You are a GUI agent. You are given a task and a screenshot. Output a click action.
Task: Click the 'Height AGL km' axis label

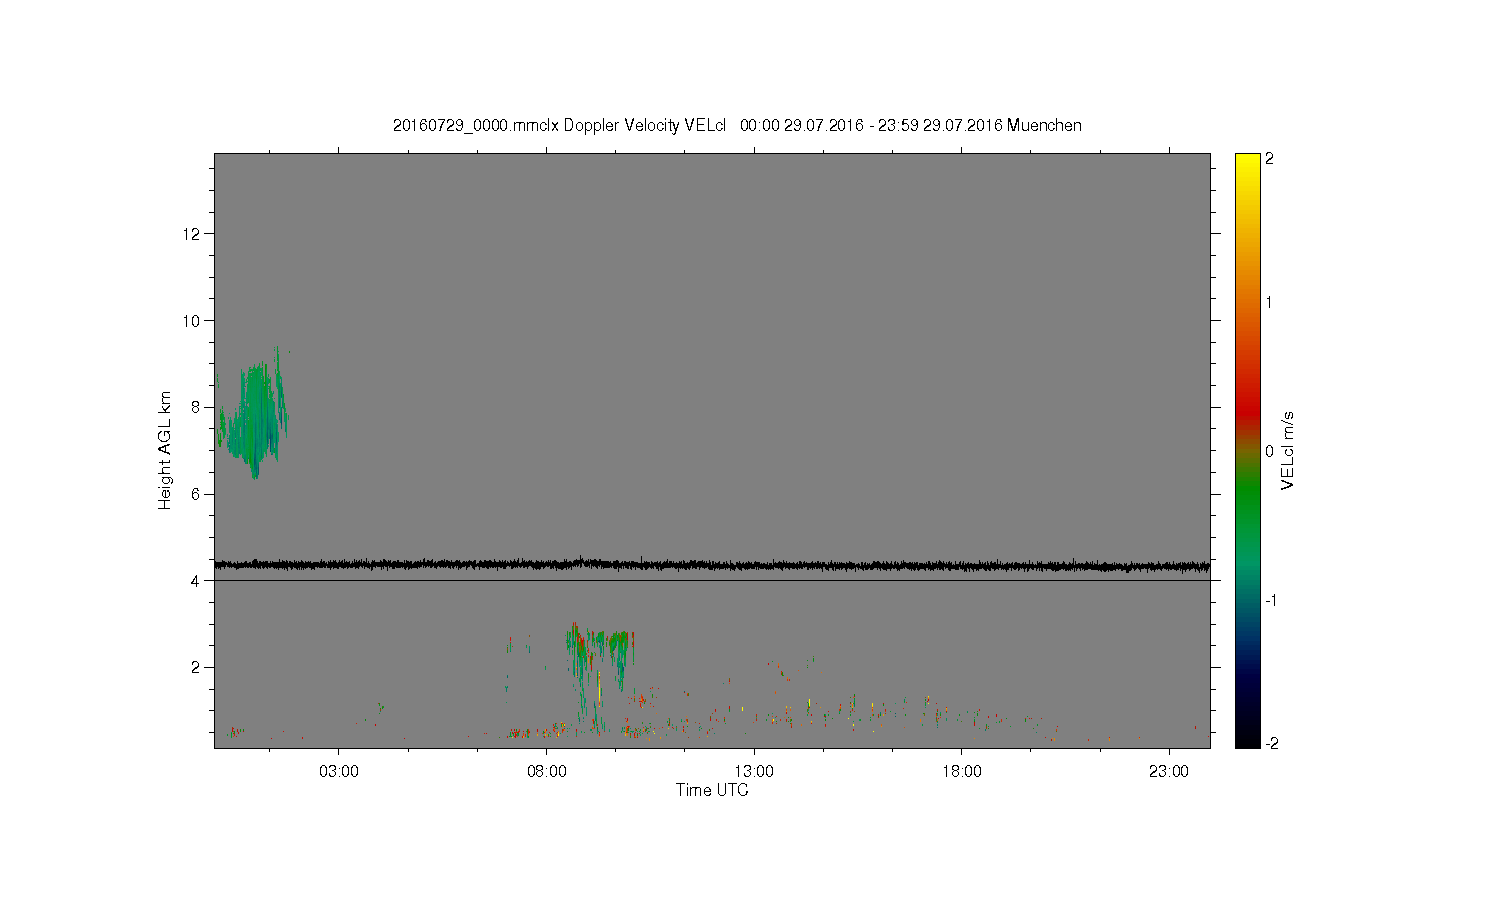pos(165,450)
